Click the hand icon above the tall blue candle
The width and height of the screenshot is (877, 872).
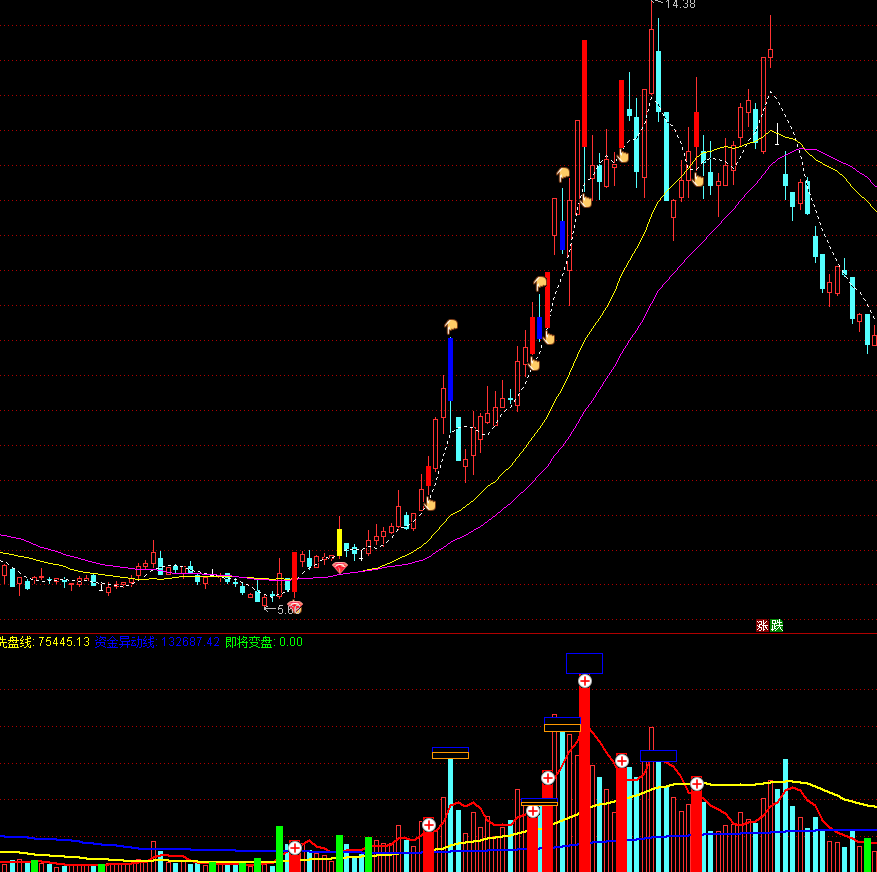451,325
